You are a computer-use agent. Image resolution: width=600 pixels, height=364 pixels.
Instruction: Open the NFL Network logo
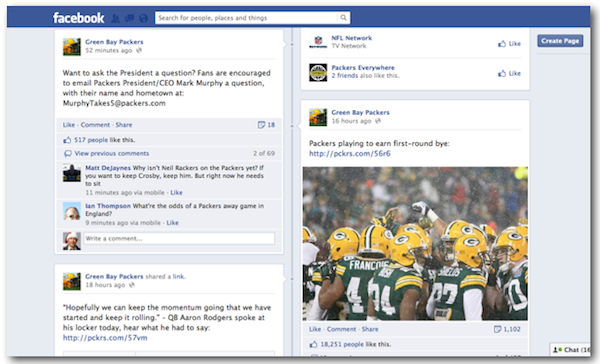(x=318, y=42)
